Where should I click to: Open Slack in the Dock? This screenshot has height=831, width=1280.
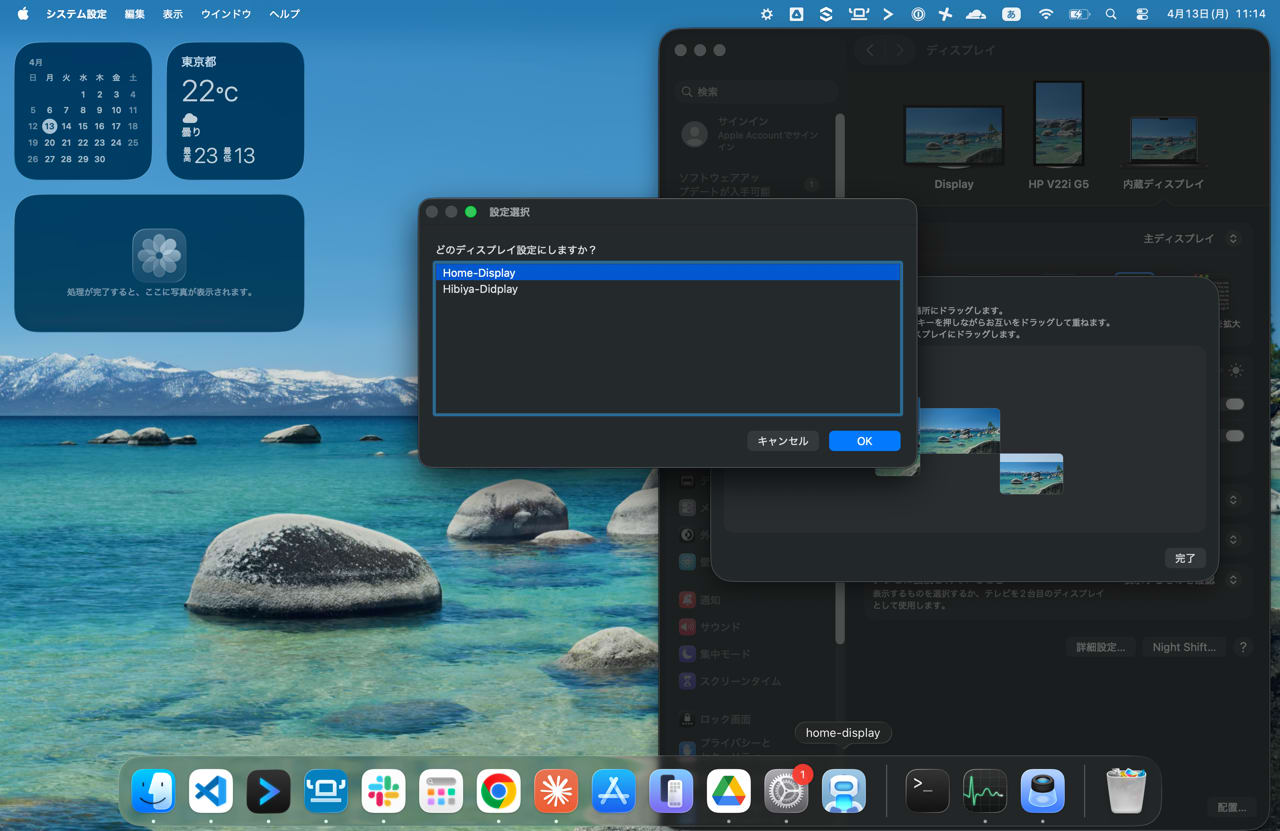[x=383, y=792]
